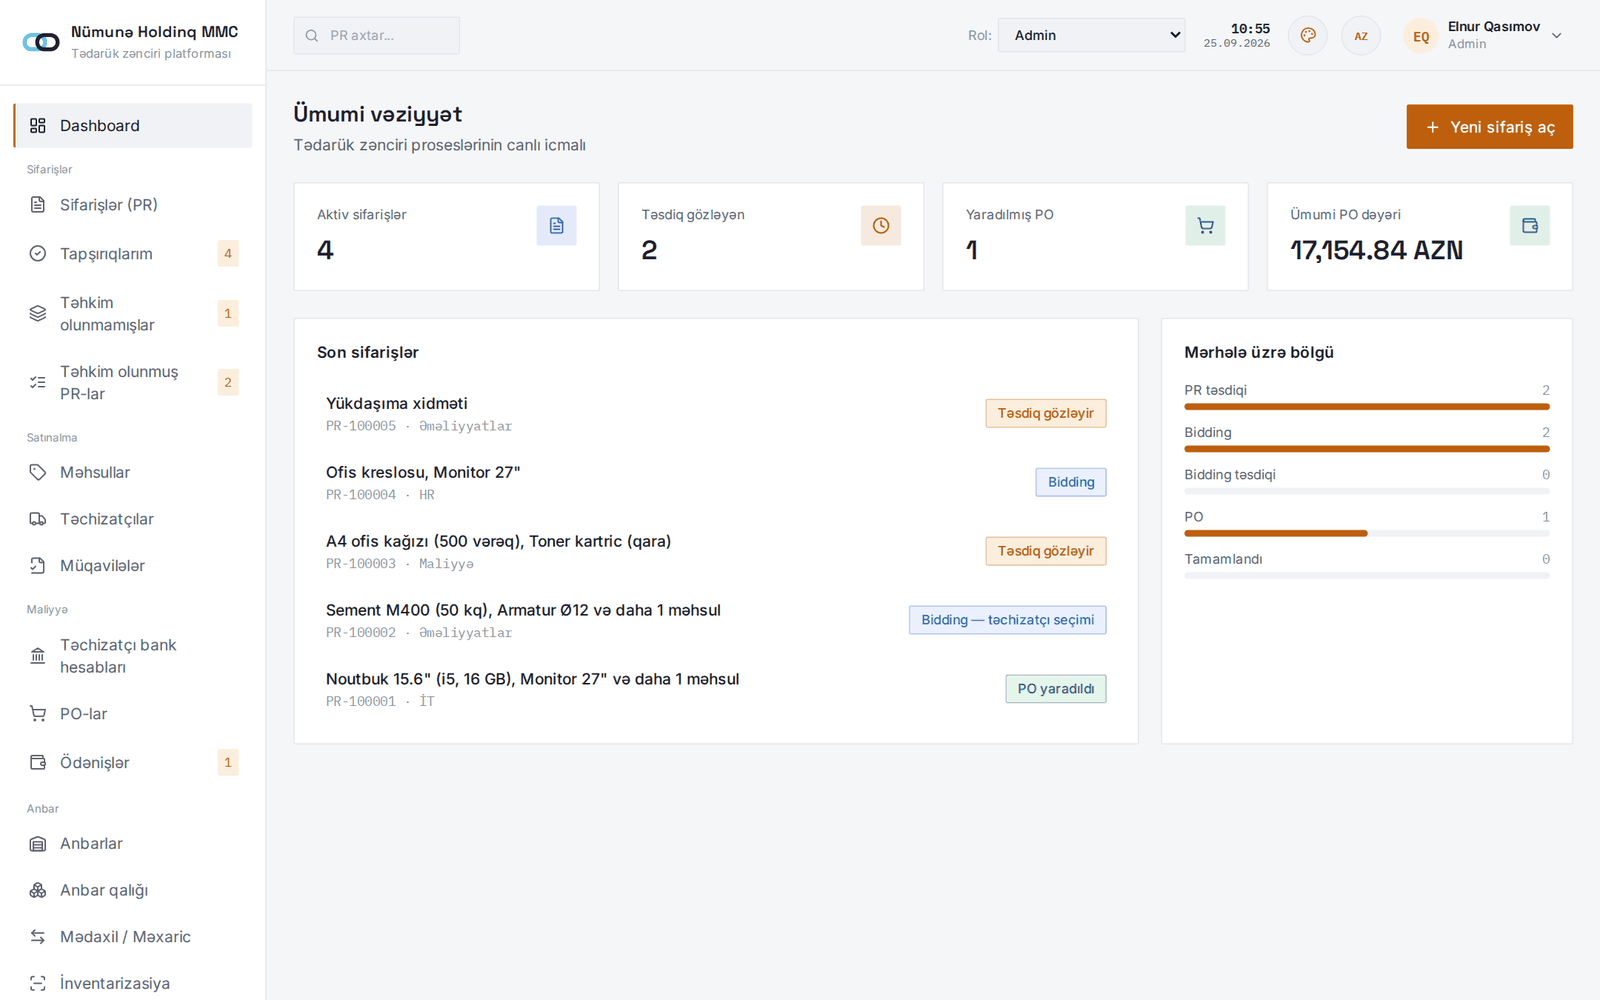
Task: Open Təhkim olunmamışlar menu item
Action: pyautogui.click(x=133, y=314)
